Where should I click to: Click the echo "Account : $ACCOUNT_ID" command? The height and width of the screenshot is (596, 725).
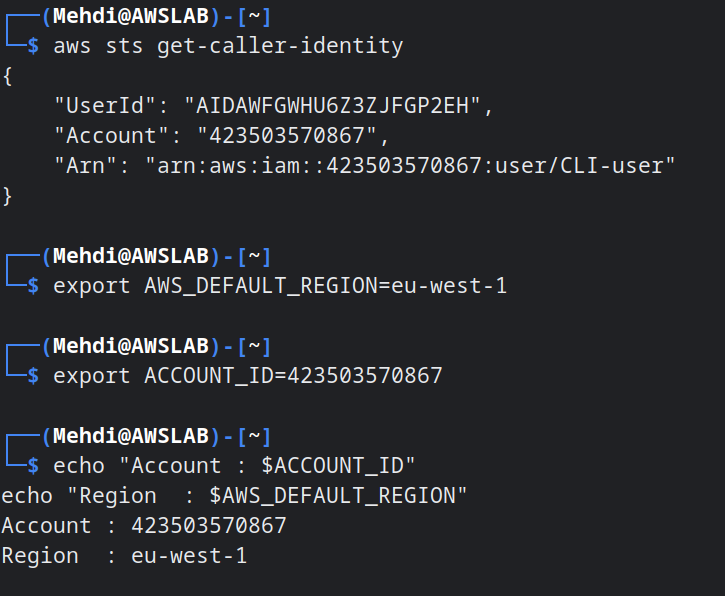234,466
